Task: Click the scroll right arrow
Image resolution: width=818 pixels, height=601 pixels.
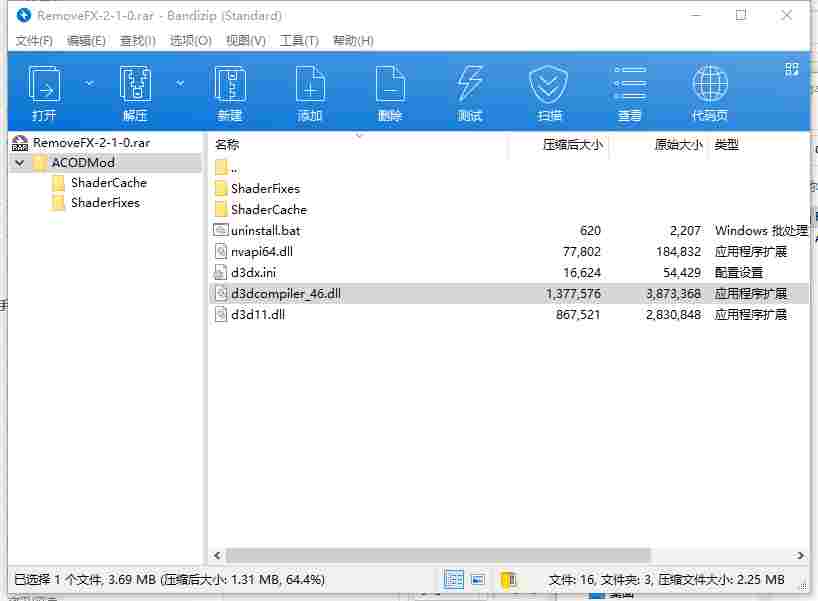Action: 801,556
